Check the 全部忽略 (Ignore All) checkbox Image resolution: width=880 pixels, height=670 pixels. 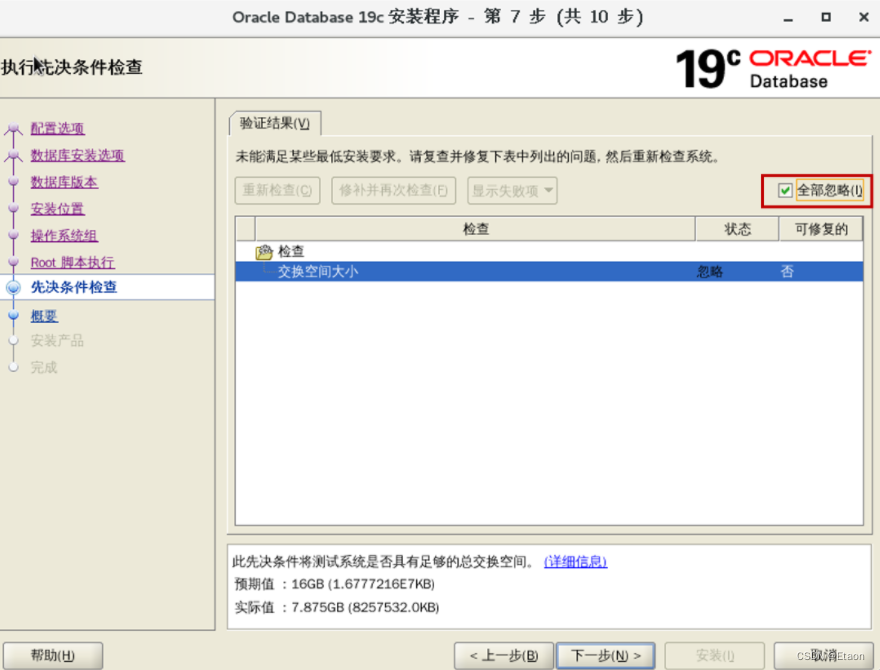785,191
